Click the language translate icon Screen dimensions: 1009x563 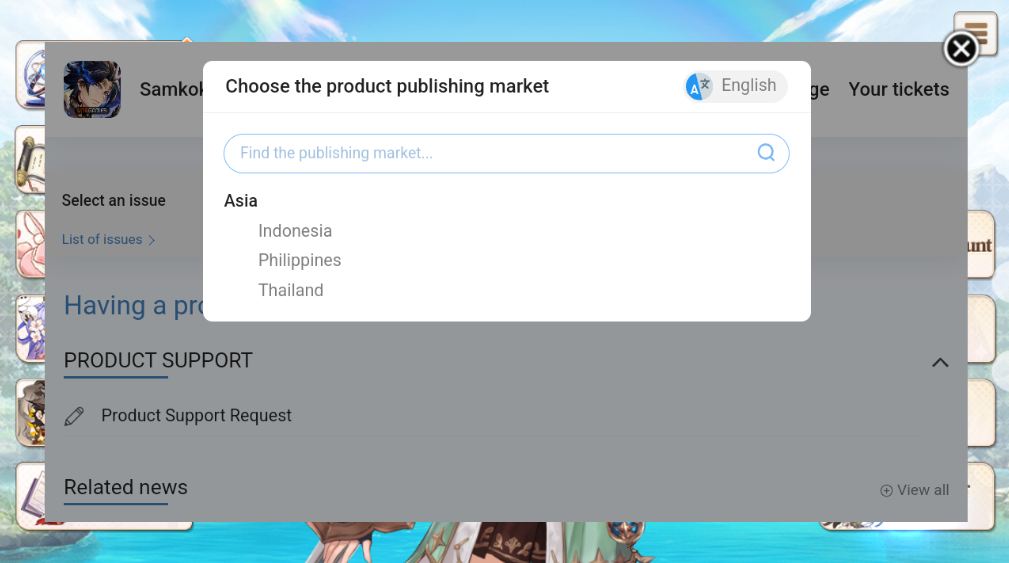699,86
